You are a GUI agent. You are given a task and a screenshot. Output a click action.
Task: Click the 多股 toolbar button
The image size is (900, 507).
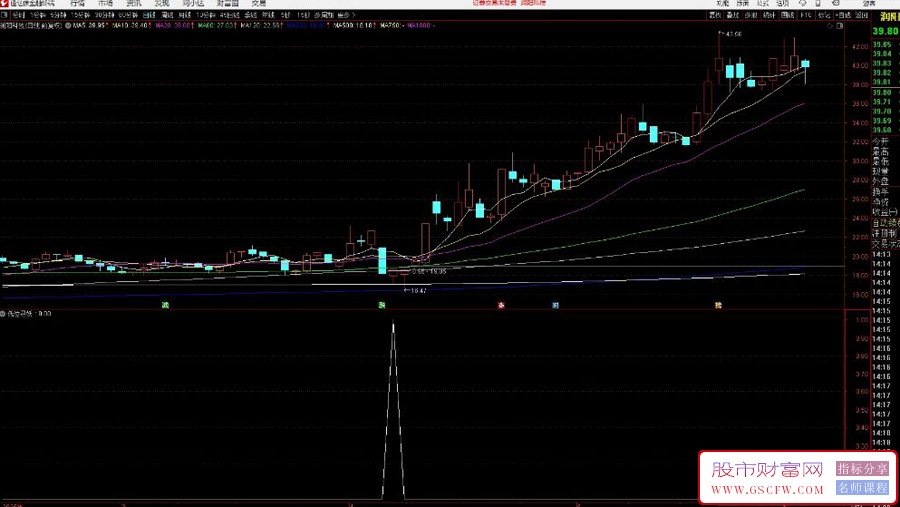pyautogui.click(x=751, y=15)
